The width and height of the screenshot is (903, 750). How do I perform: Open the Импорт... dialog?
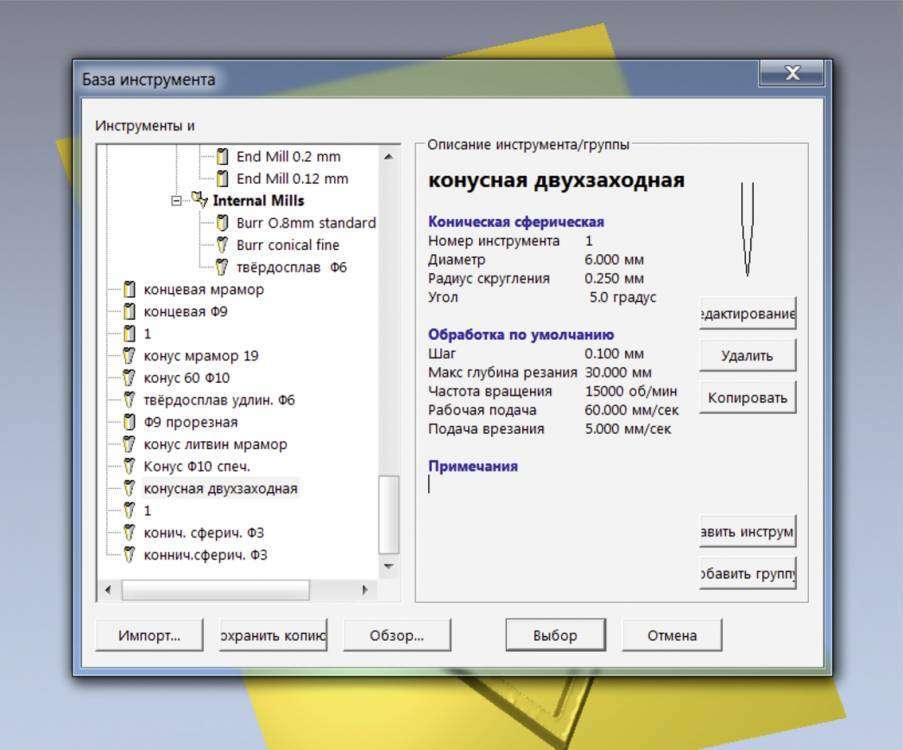[149, 635]
